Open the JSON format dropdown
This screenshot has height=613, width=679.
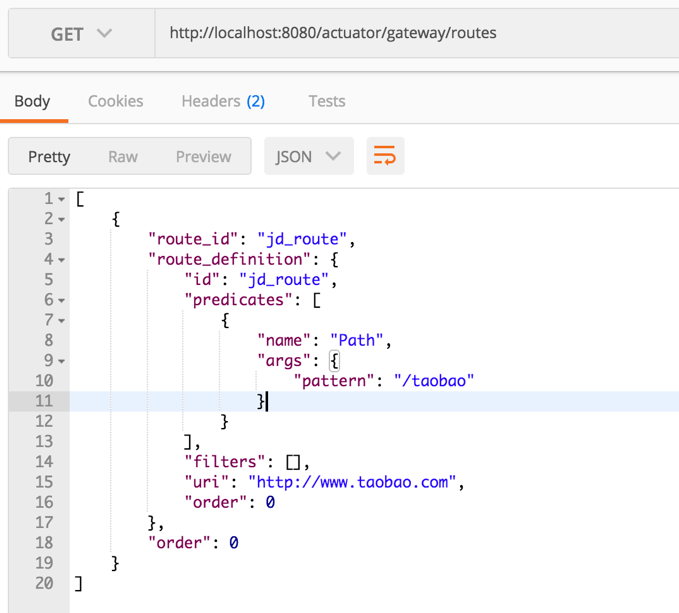click(x=308, y=156)
